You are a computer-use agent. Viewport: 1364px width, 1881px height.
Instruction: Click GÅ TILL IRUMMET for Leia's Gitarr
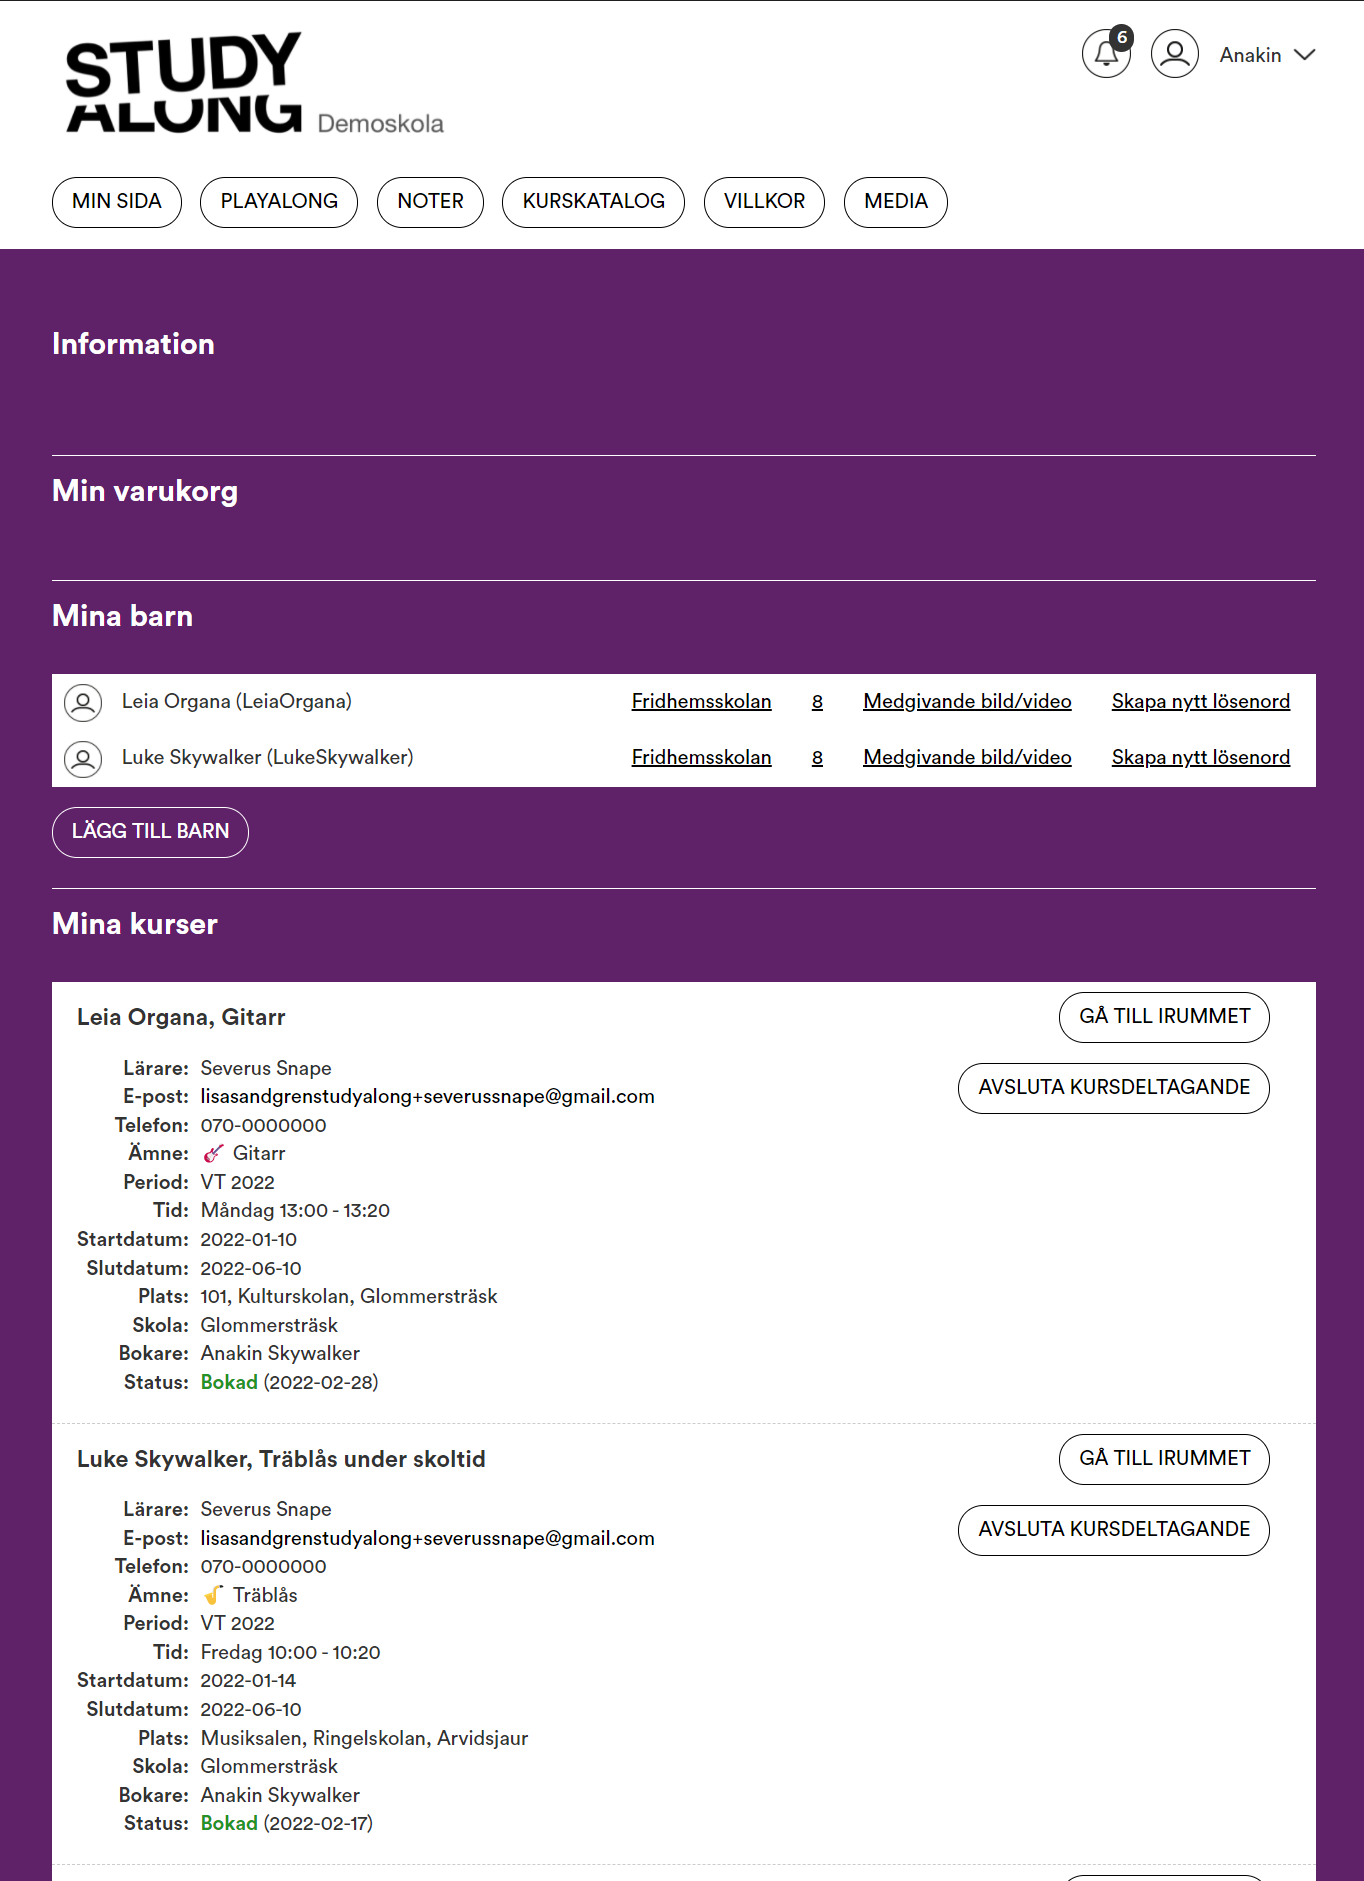(x=1164, y=1017)
